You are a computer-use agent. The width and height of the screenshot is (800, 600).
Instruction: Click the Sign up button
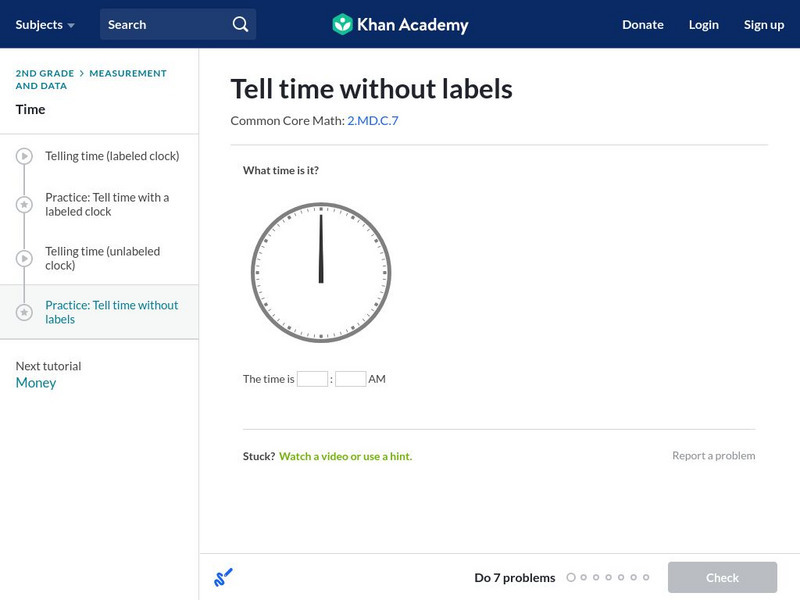pos(764,24)
